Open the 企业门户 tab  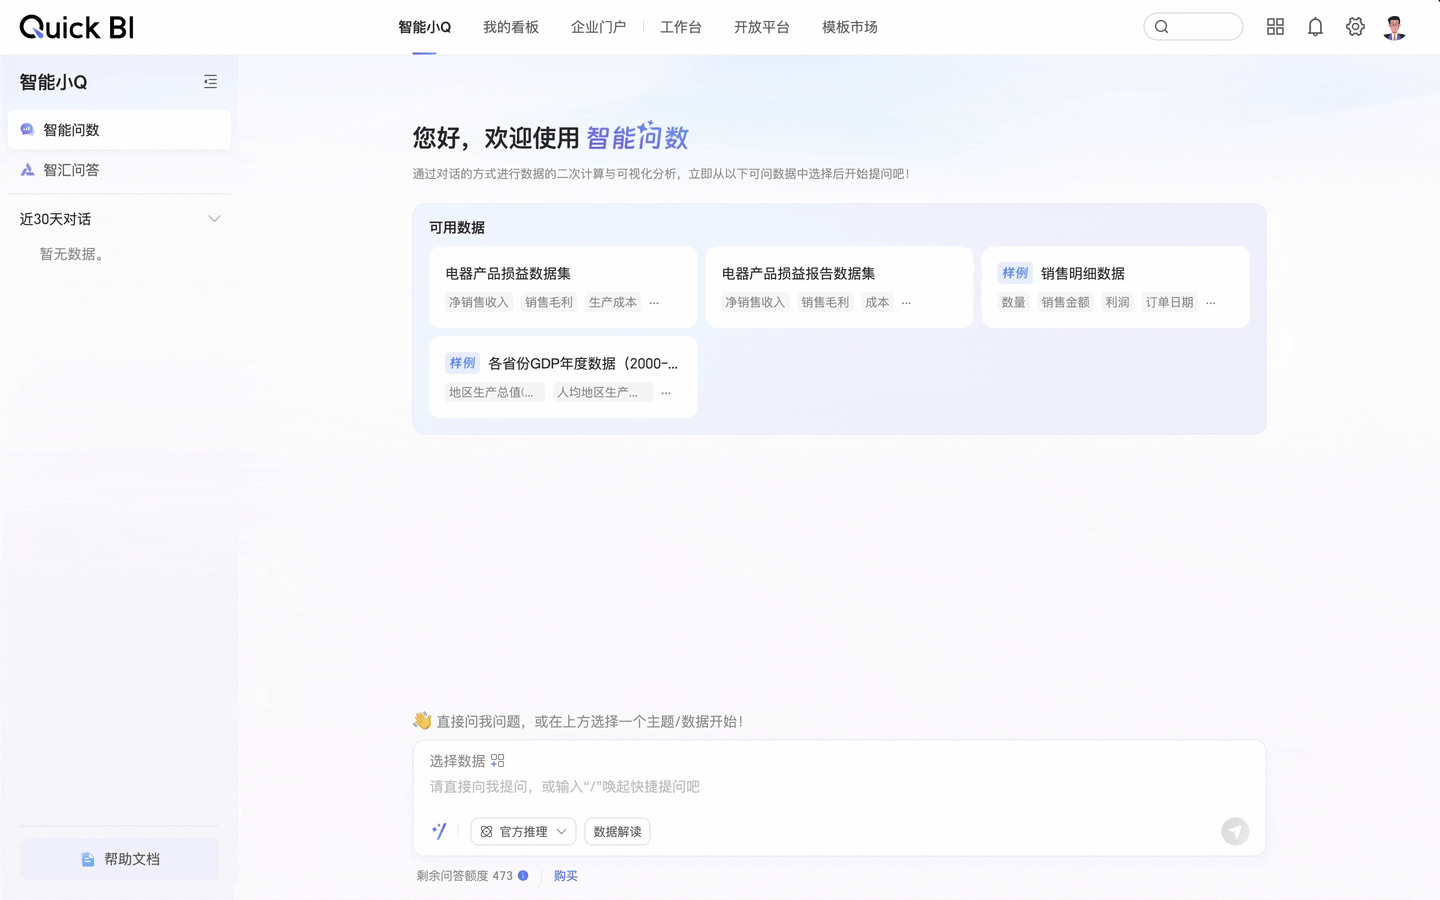coord(598,27)
